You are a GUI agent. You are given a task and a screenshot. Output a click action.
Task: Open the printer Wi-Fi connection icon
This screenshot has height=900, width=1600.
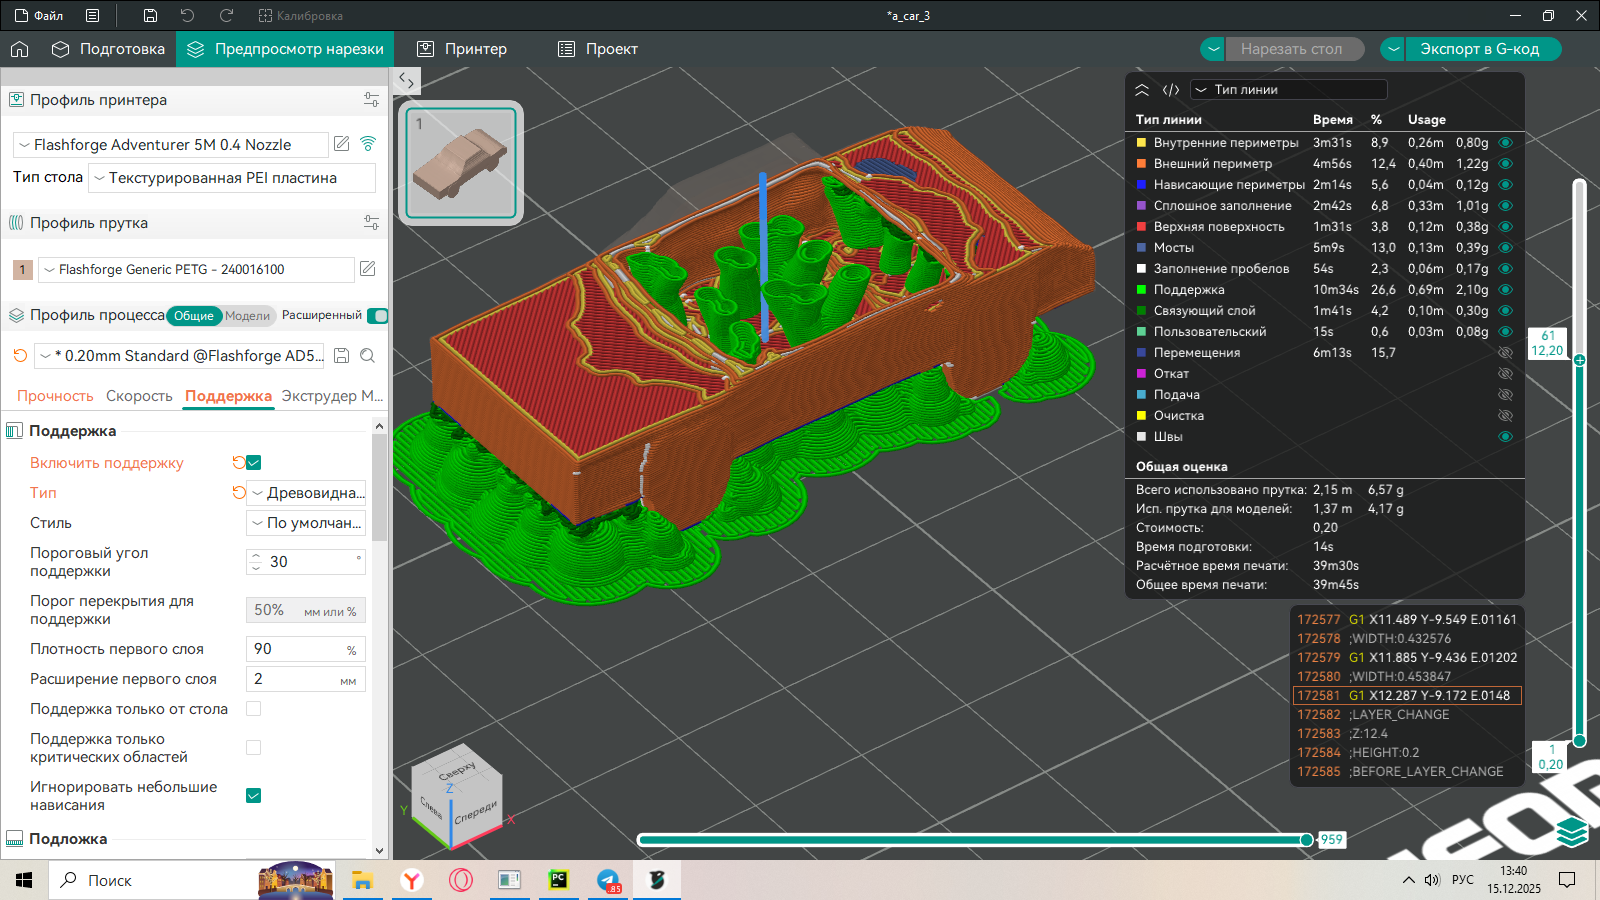[368, 144]
